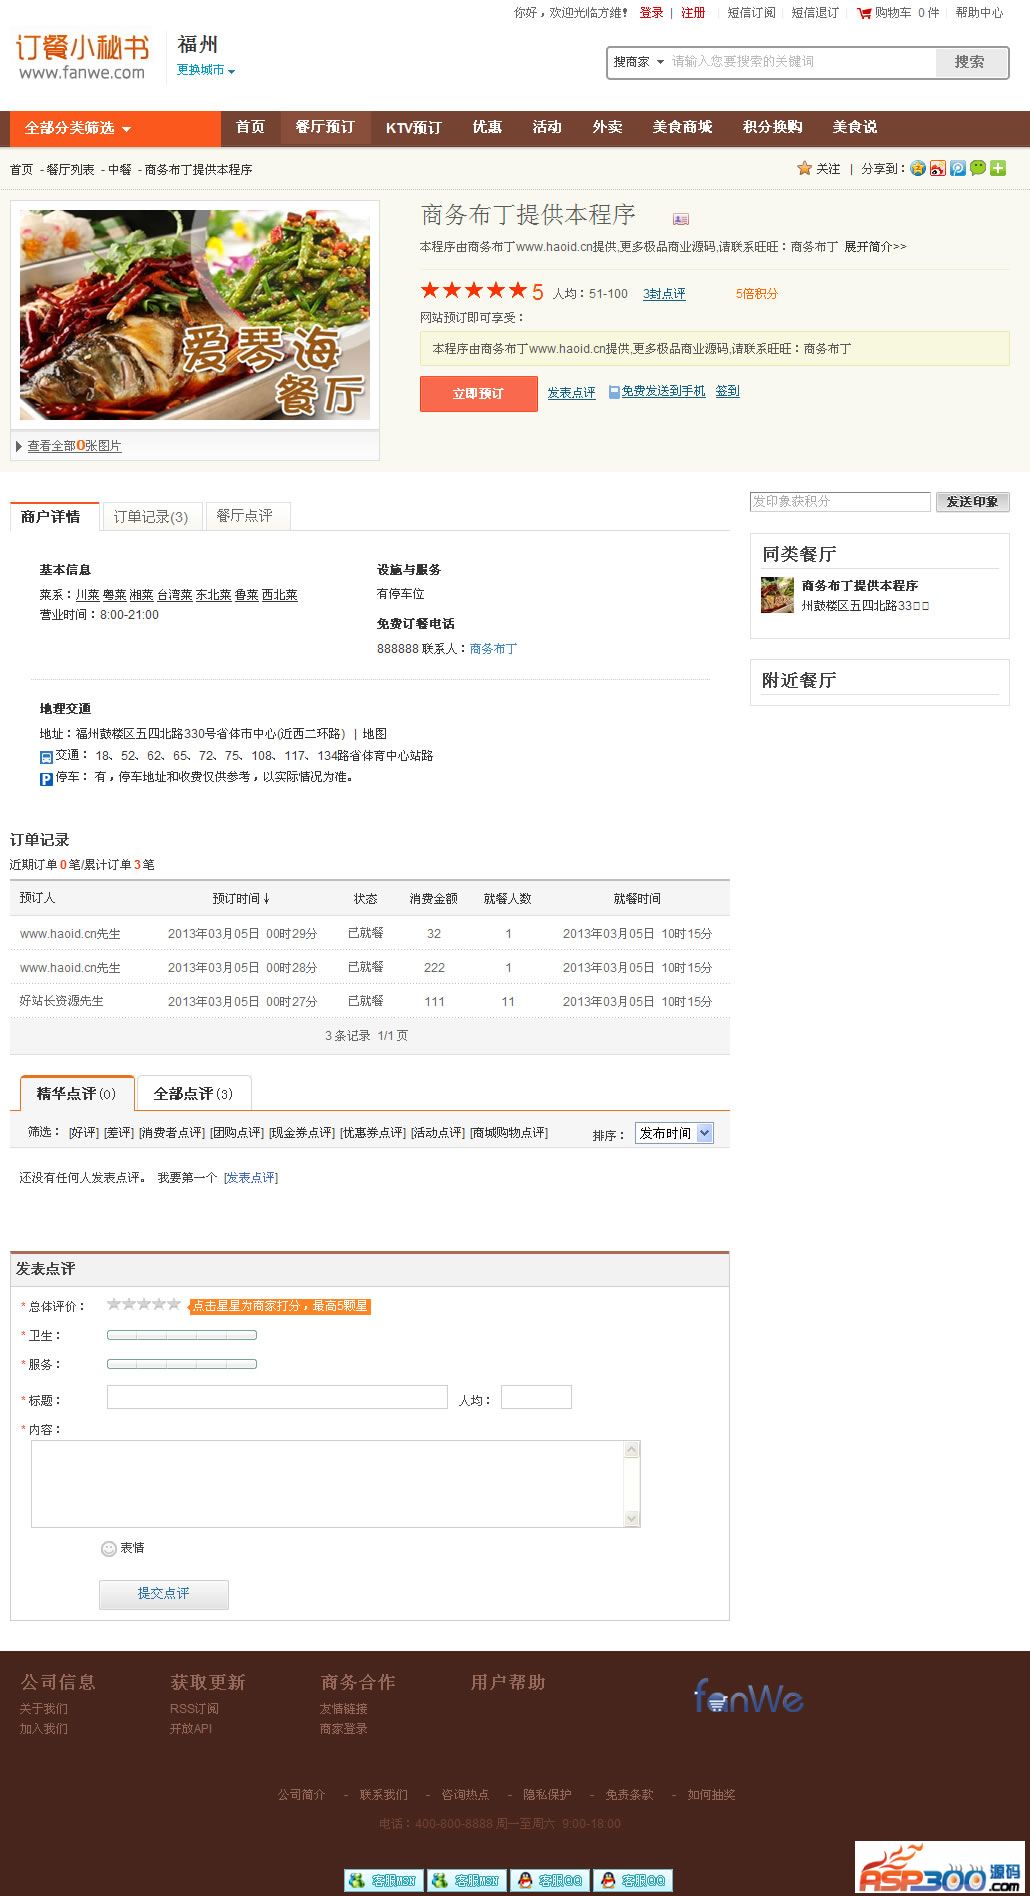Filter reviews by [好评]
The height and width of the screenshot is (1896, 1030).
(x=83, y=1133)
